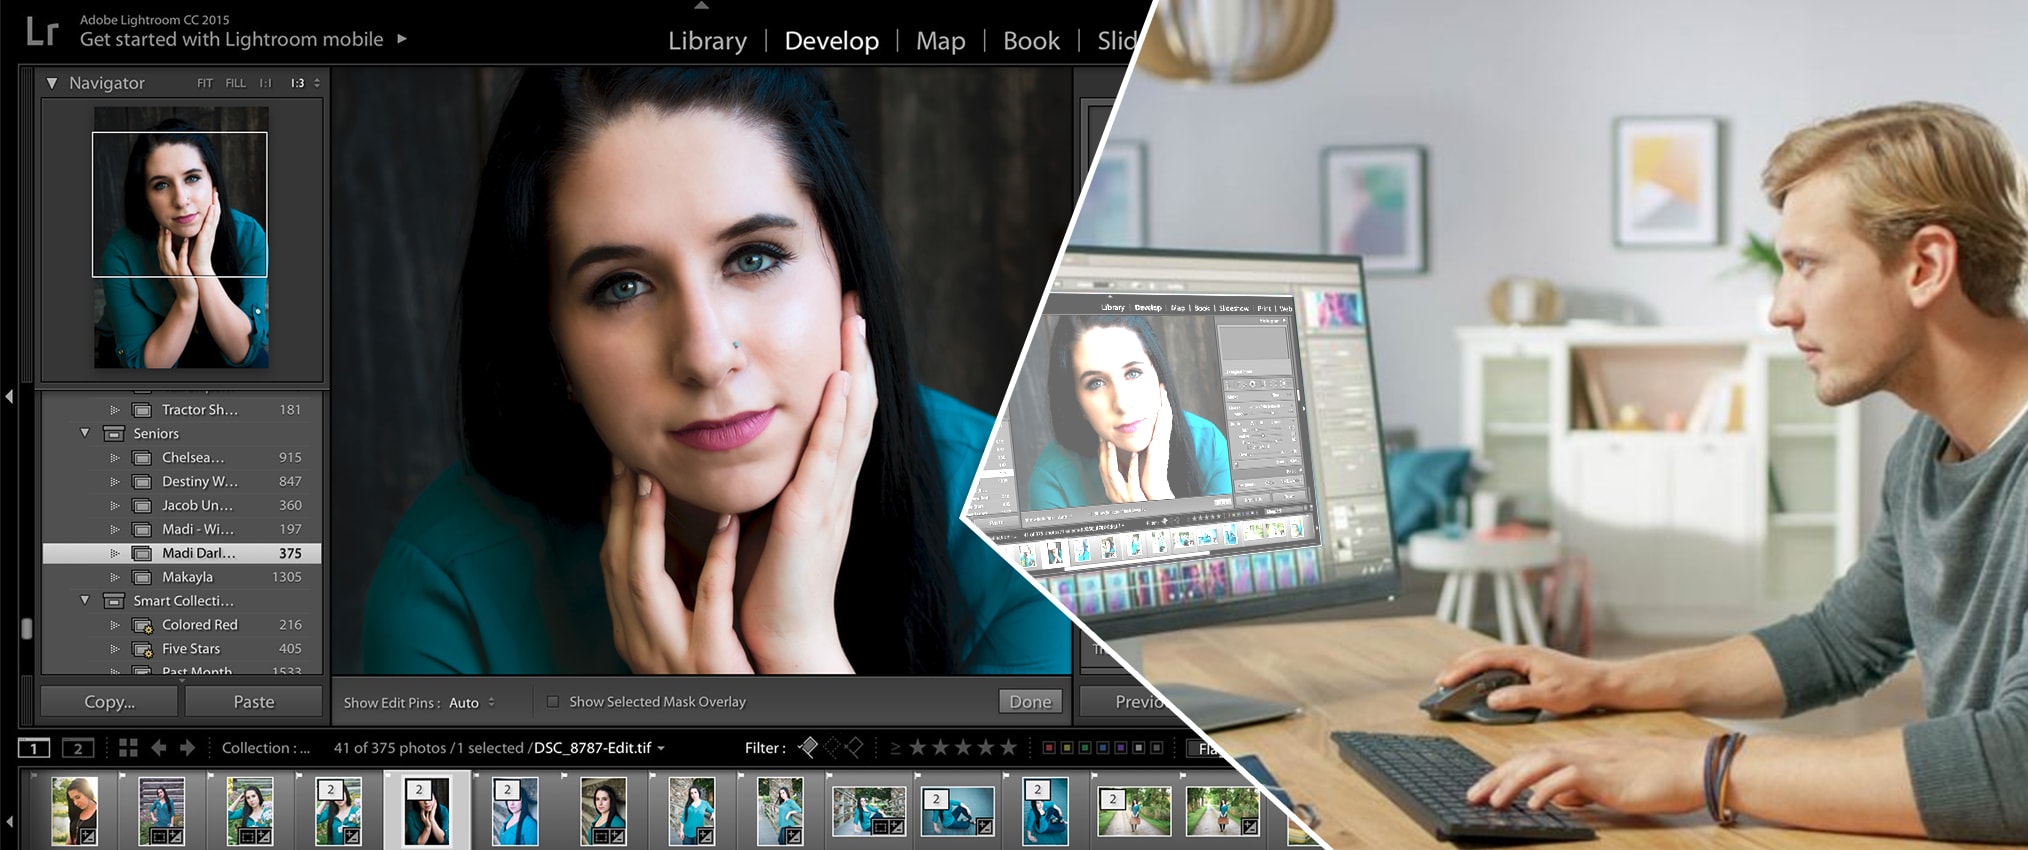Image resolution: width=2028 pixels, height=850 pixels.
Task: Hide the left panel using edge arrow
Action: (x=9, y=396)
